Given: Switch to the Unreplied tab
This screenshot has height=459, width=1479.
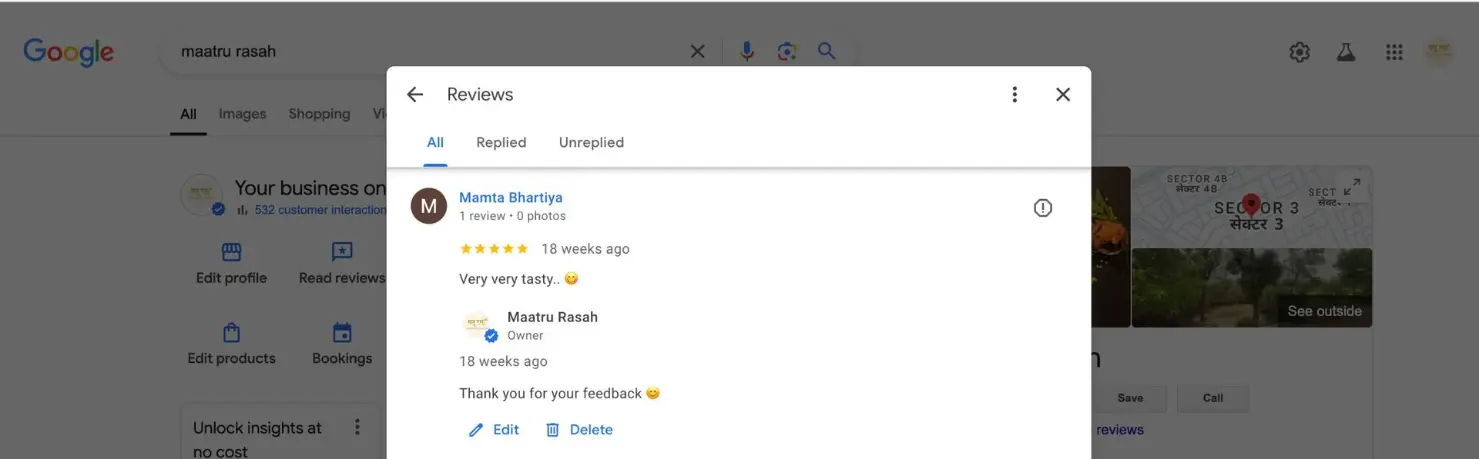Looking at the screenshot, I should (591, 143).
